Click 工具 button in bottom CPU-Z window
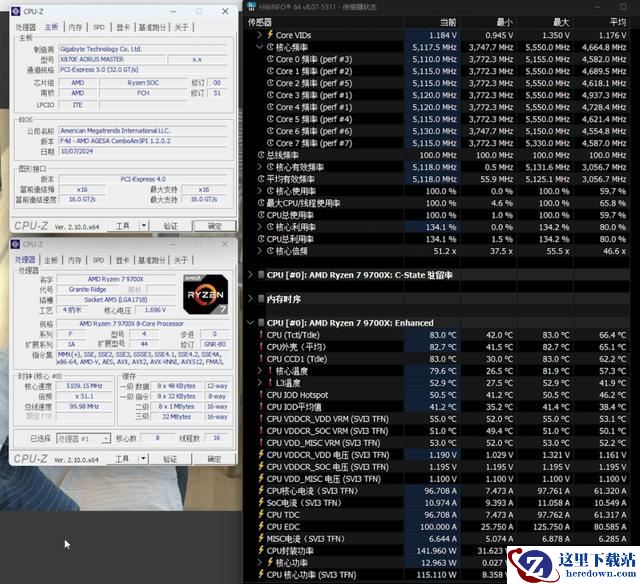Image resolution: width=640 pixels, height=584 pixels. (122, 459)
